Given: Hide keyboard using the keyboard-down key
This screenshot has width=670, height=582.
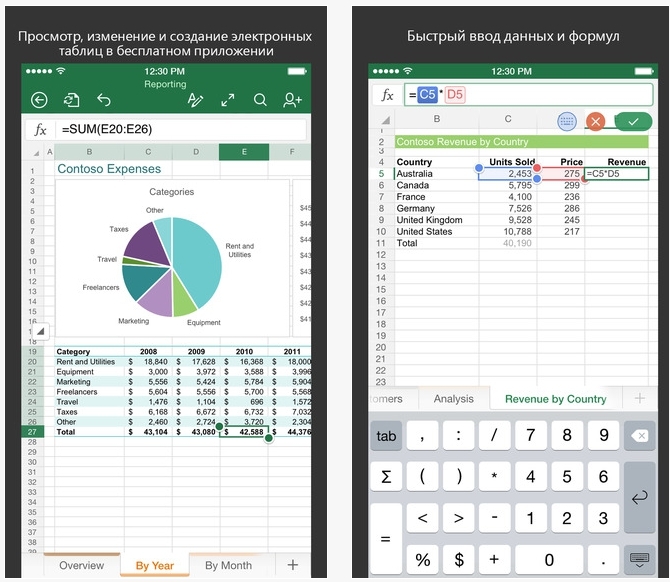Looking at the screenshot, I should tap(637, 559).
